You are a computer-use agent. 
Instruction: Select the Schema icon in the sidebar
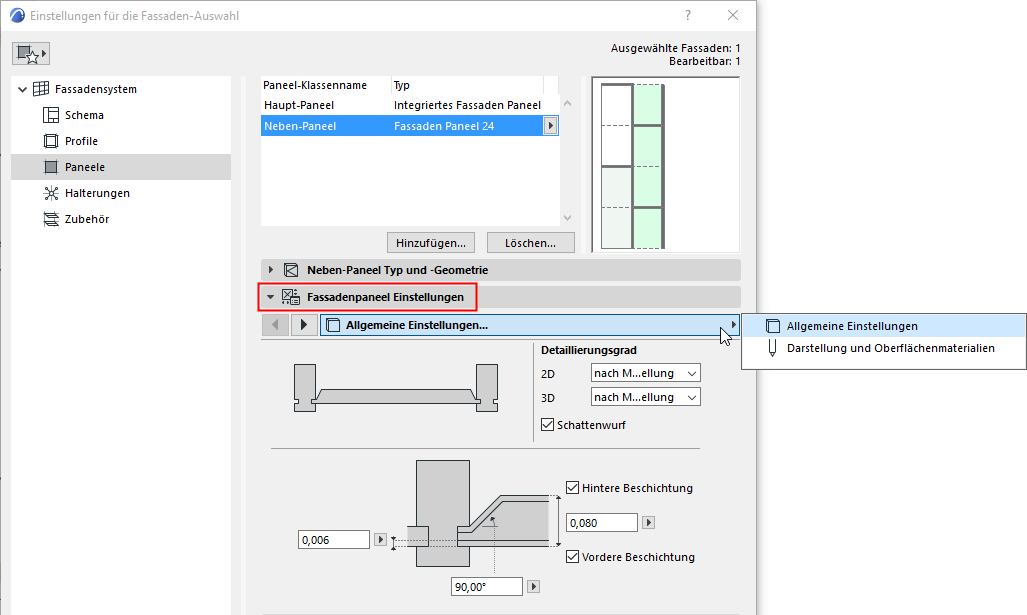49,114
